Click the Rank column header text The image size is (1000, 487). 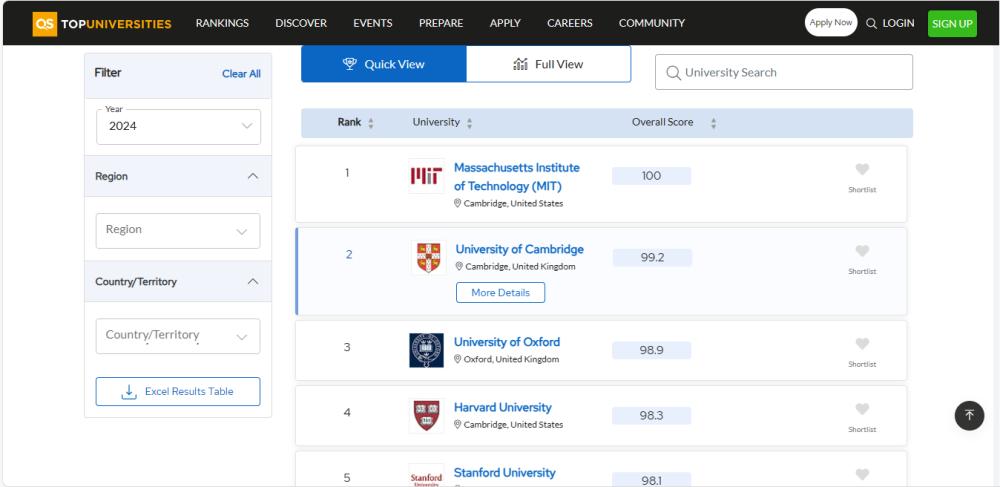349,122
